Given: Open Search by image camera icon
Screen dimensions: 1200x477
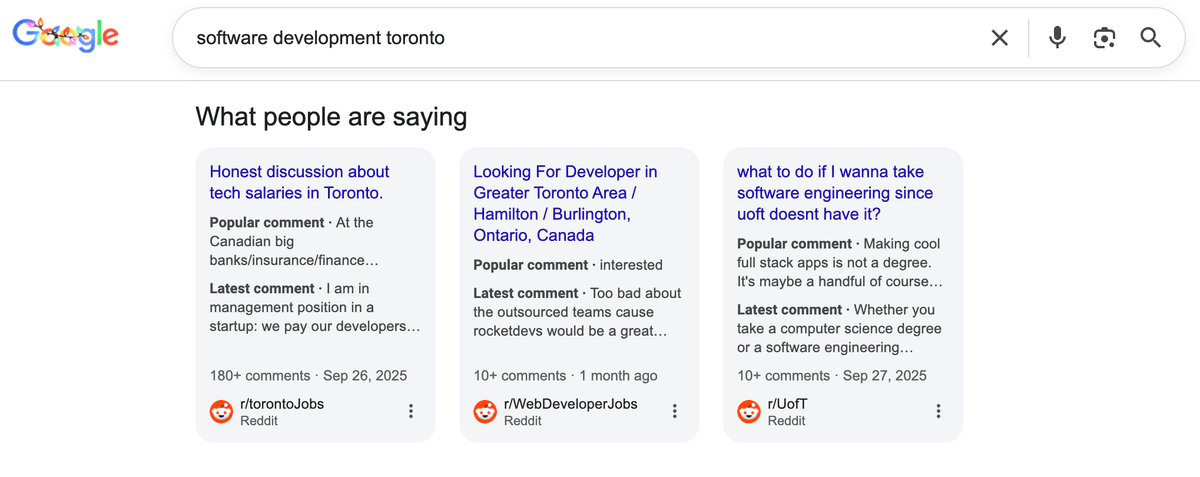Looking at the screenshot, I should point(1104,38).
